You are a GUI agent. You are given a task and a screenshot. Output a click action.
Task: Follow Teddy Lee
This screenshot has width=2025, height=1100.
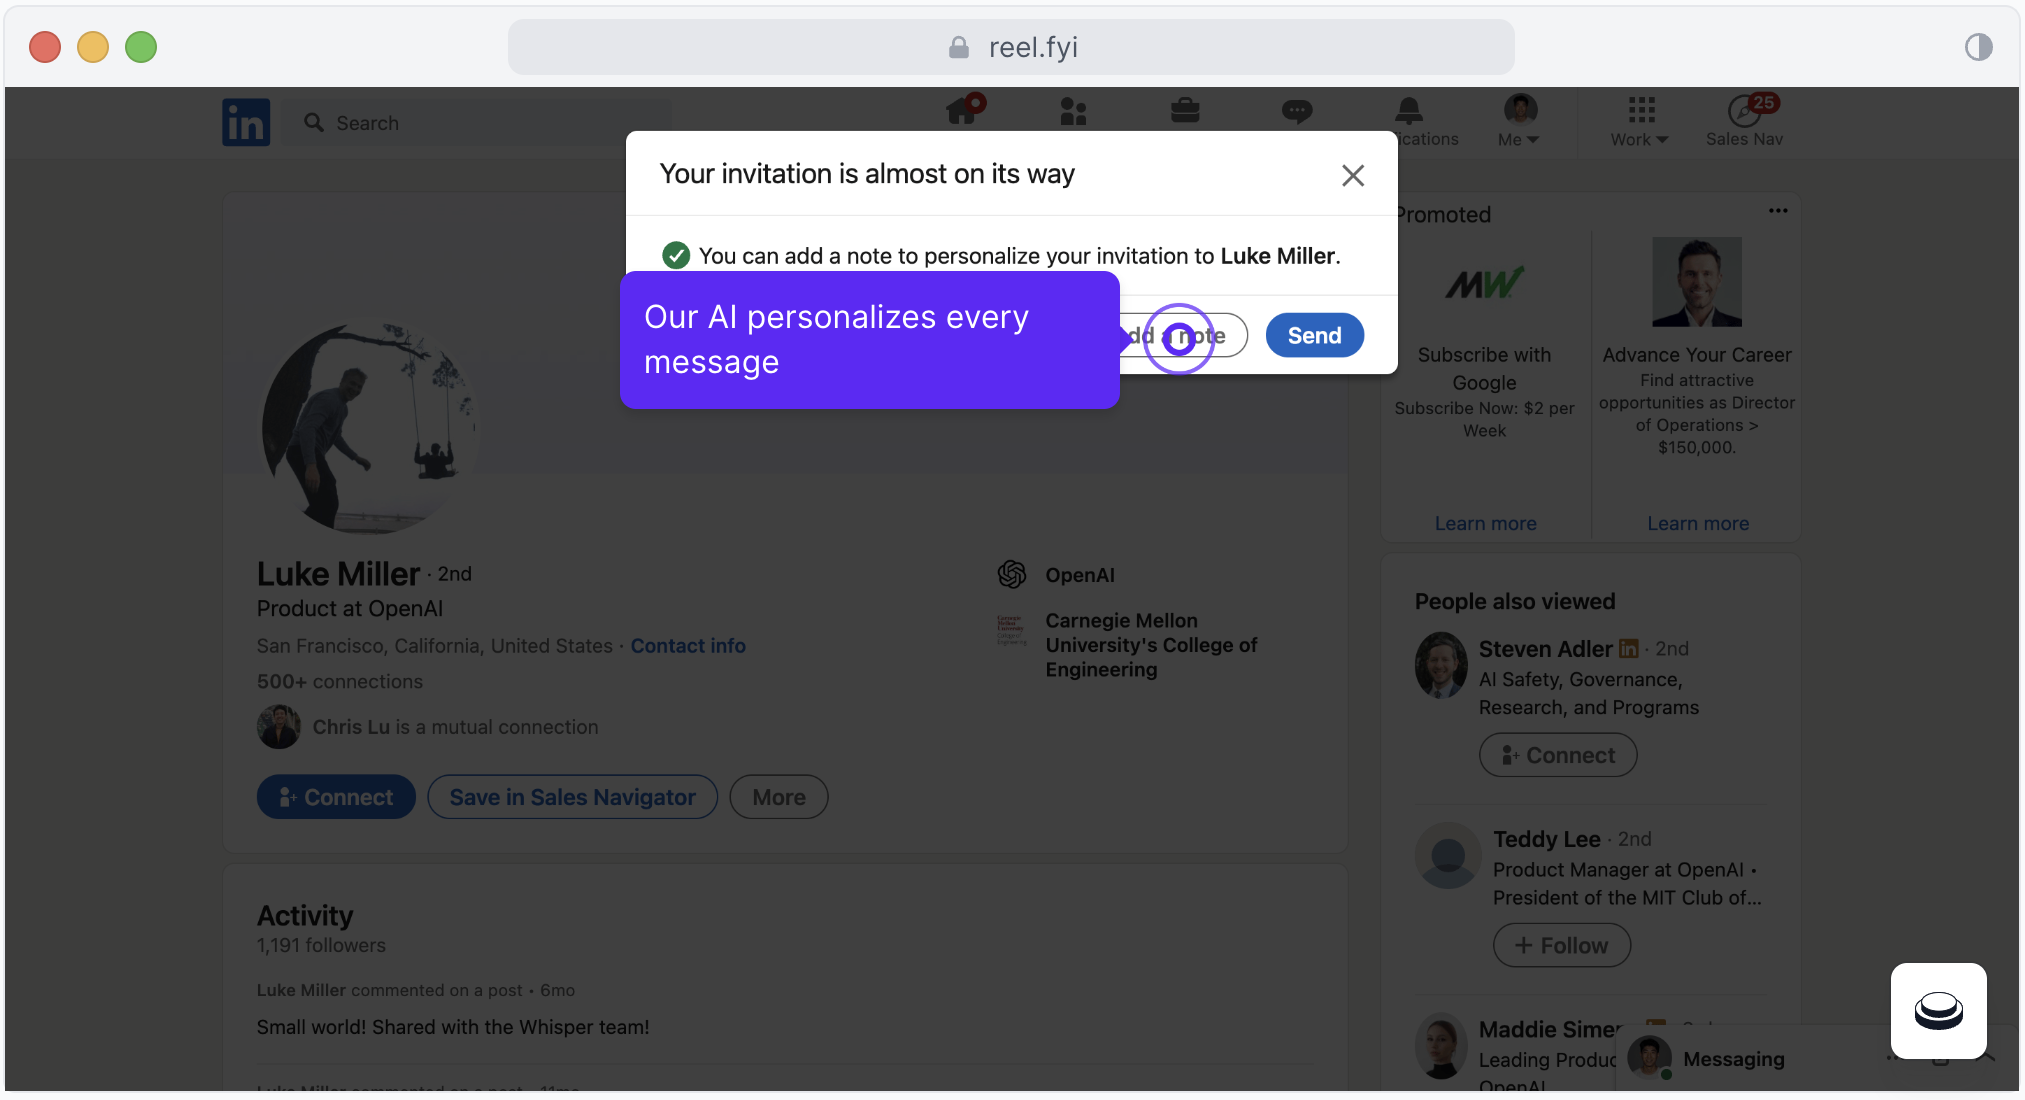tap(1562, 945)
